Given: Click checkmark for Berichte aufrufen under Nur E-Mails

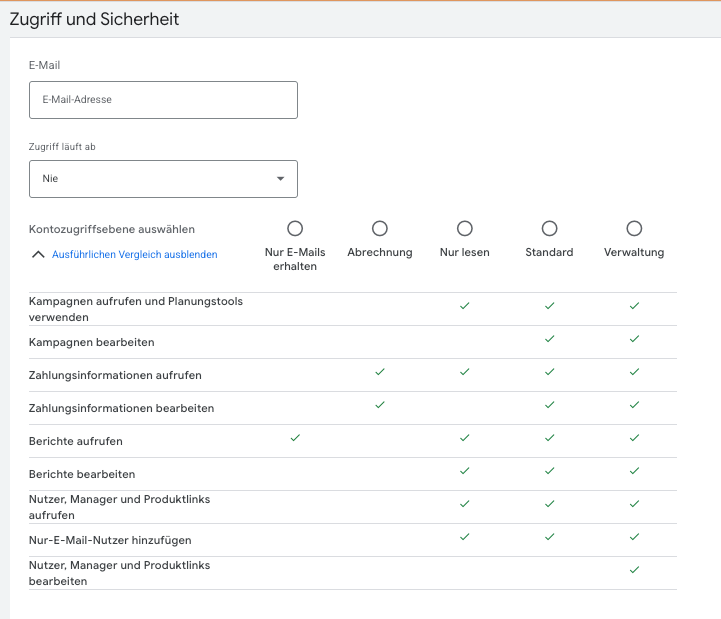Looking at the screenshot, I should [295, 438].
